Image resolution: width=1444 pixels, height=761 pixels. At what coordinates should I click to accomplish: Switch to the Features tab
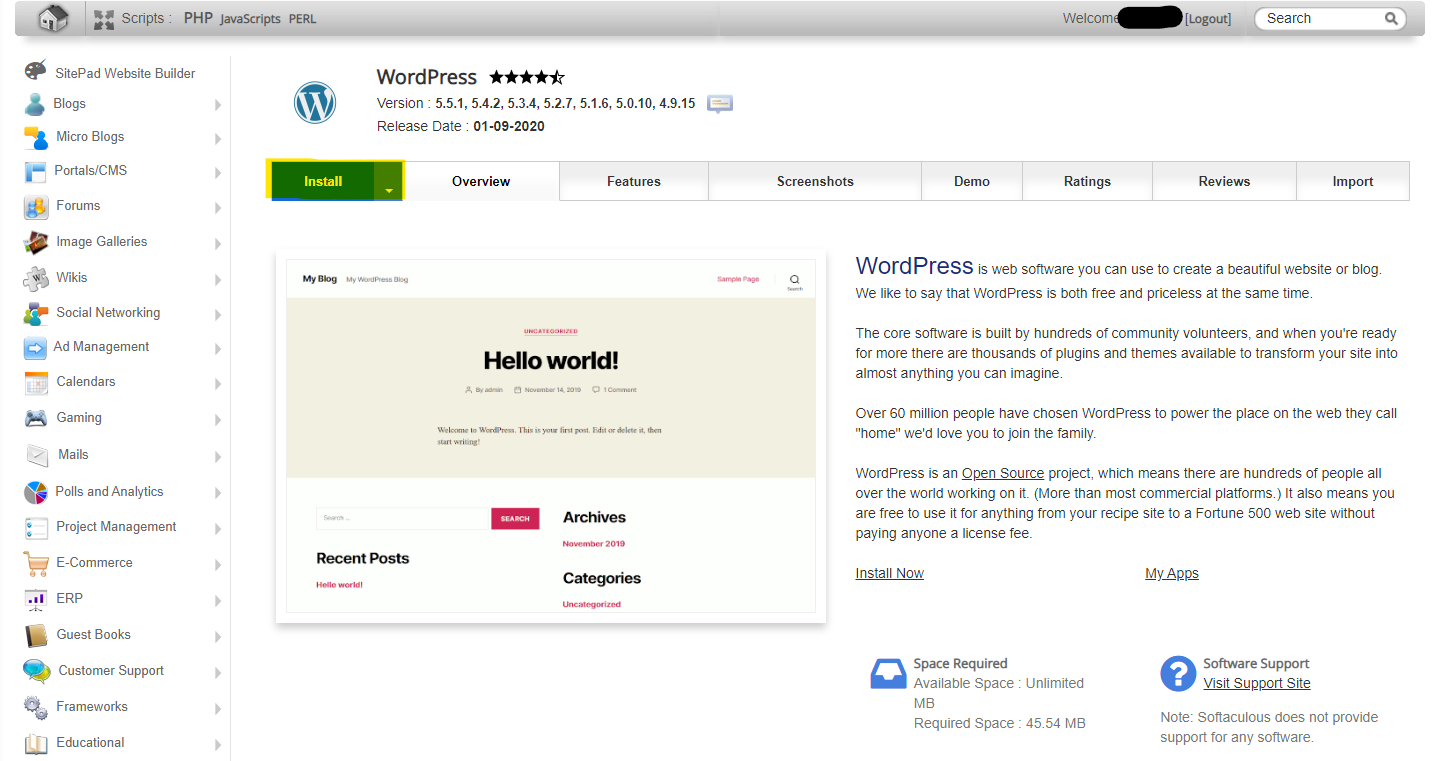click(634, 181)
